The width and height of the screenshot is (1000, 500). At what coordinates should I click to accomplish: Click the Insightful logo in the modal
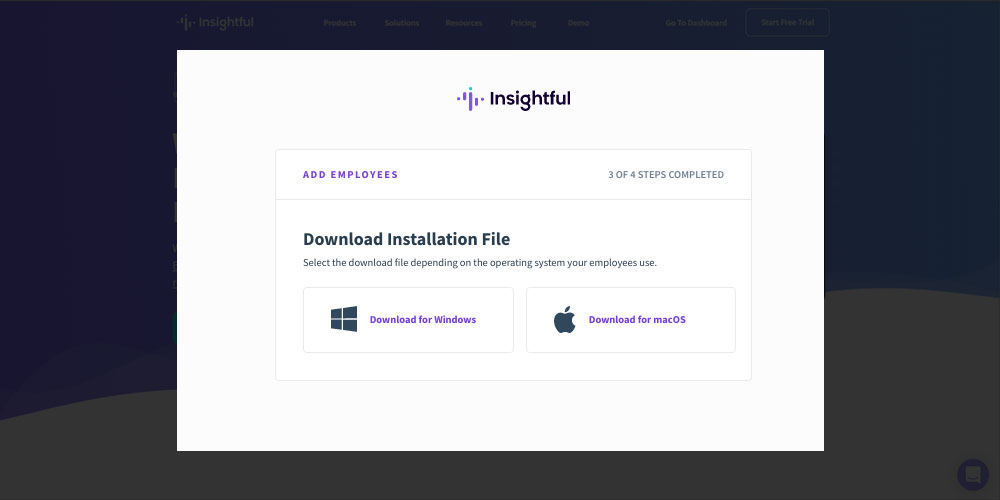513,99
